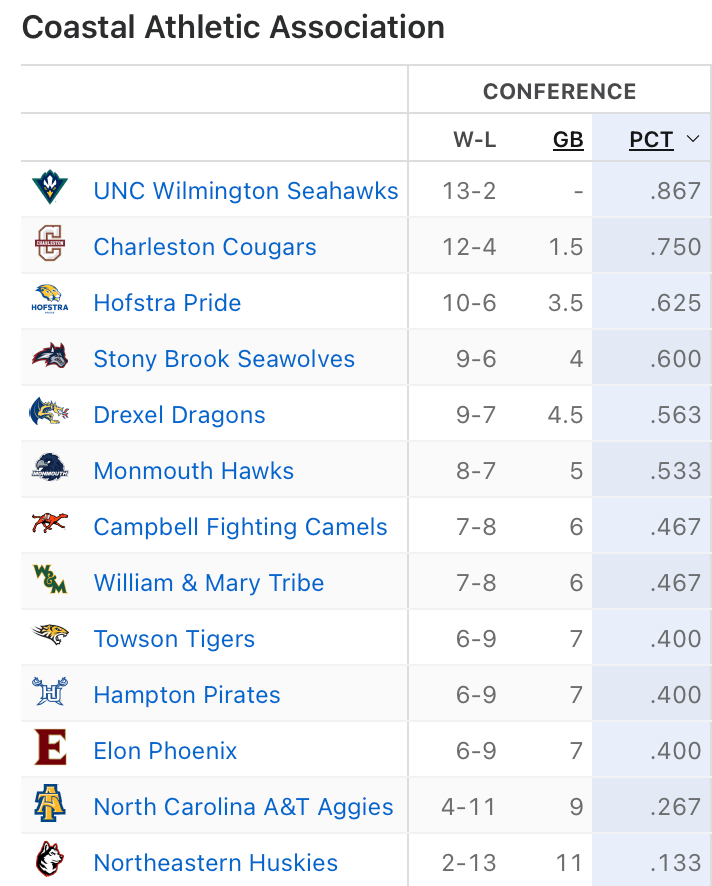Click the North Carolina A&T Aggies logo

point(49,806)
